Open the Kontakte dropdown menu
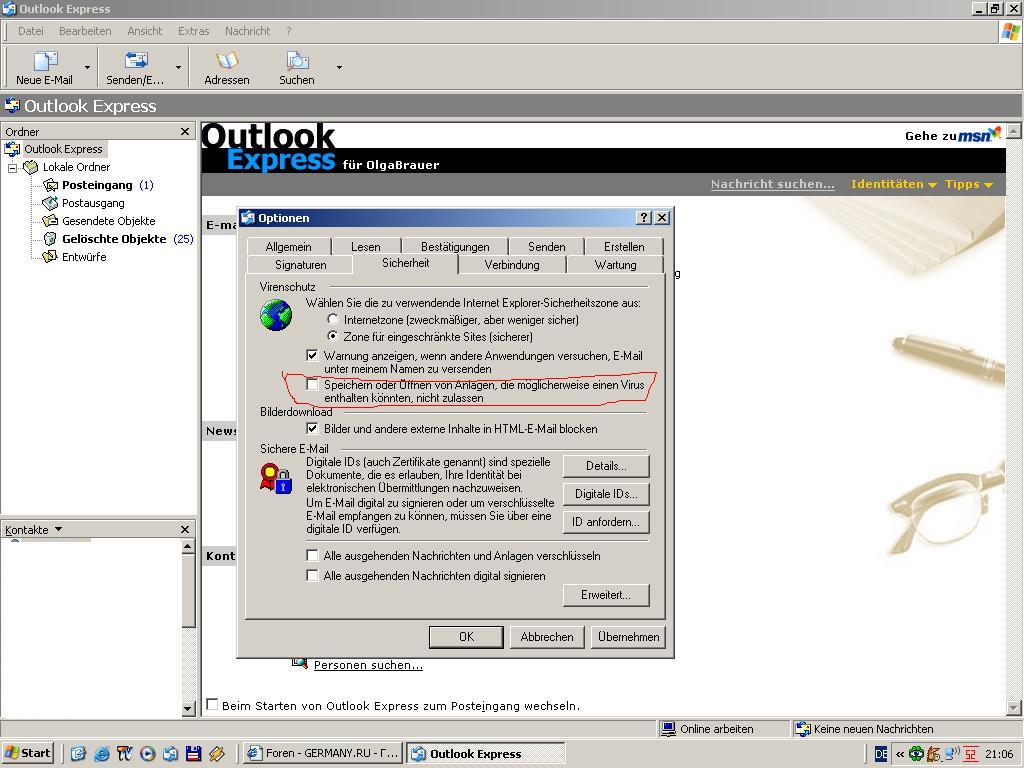Viewport: 1024px width, 768px height. [x=58, y=529]
